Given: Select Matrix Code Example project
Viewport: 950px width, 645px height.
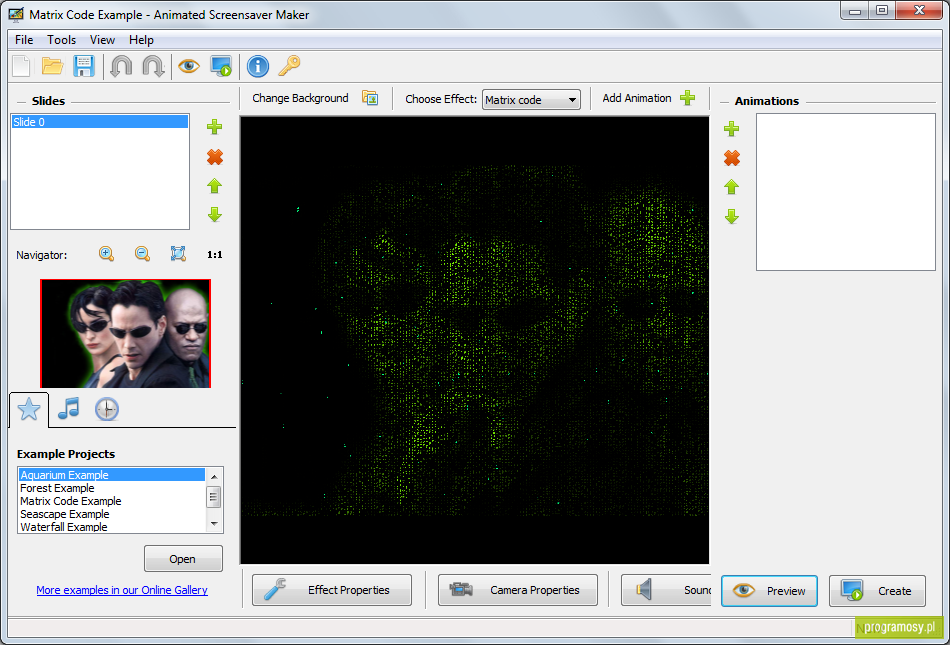Looking at the screenshot, I should [112, 501].
